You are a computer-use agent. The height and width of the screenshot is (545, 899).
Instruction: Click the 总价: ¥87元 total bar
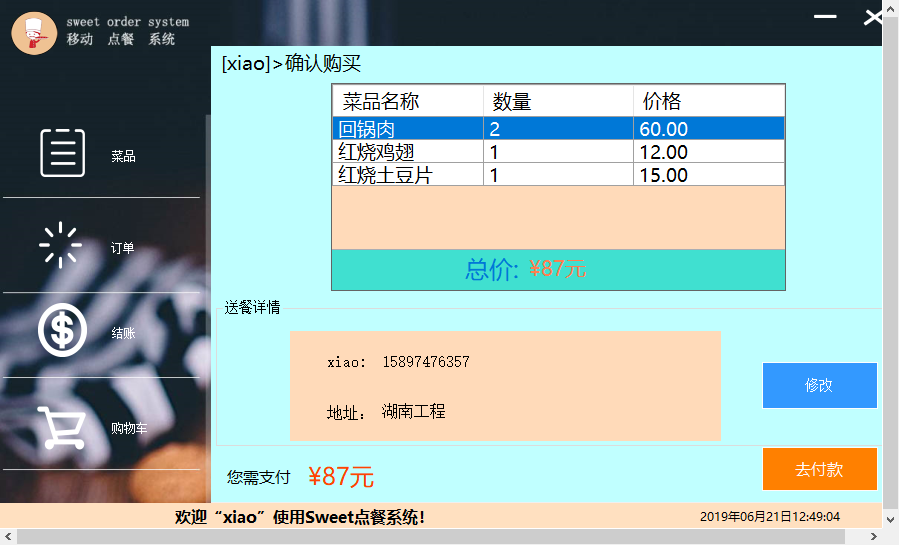pyautogui.click(x=558, y=269)
